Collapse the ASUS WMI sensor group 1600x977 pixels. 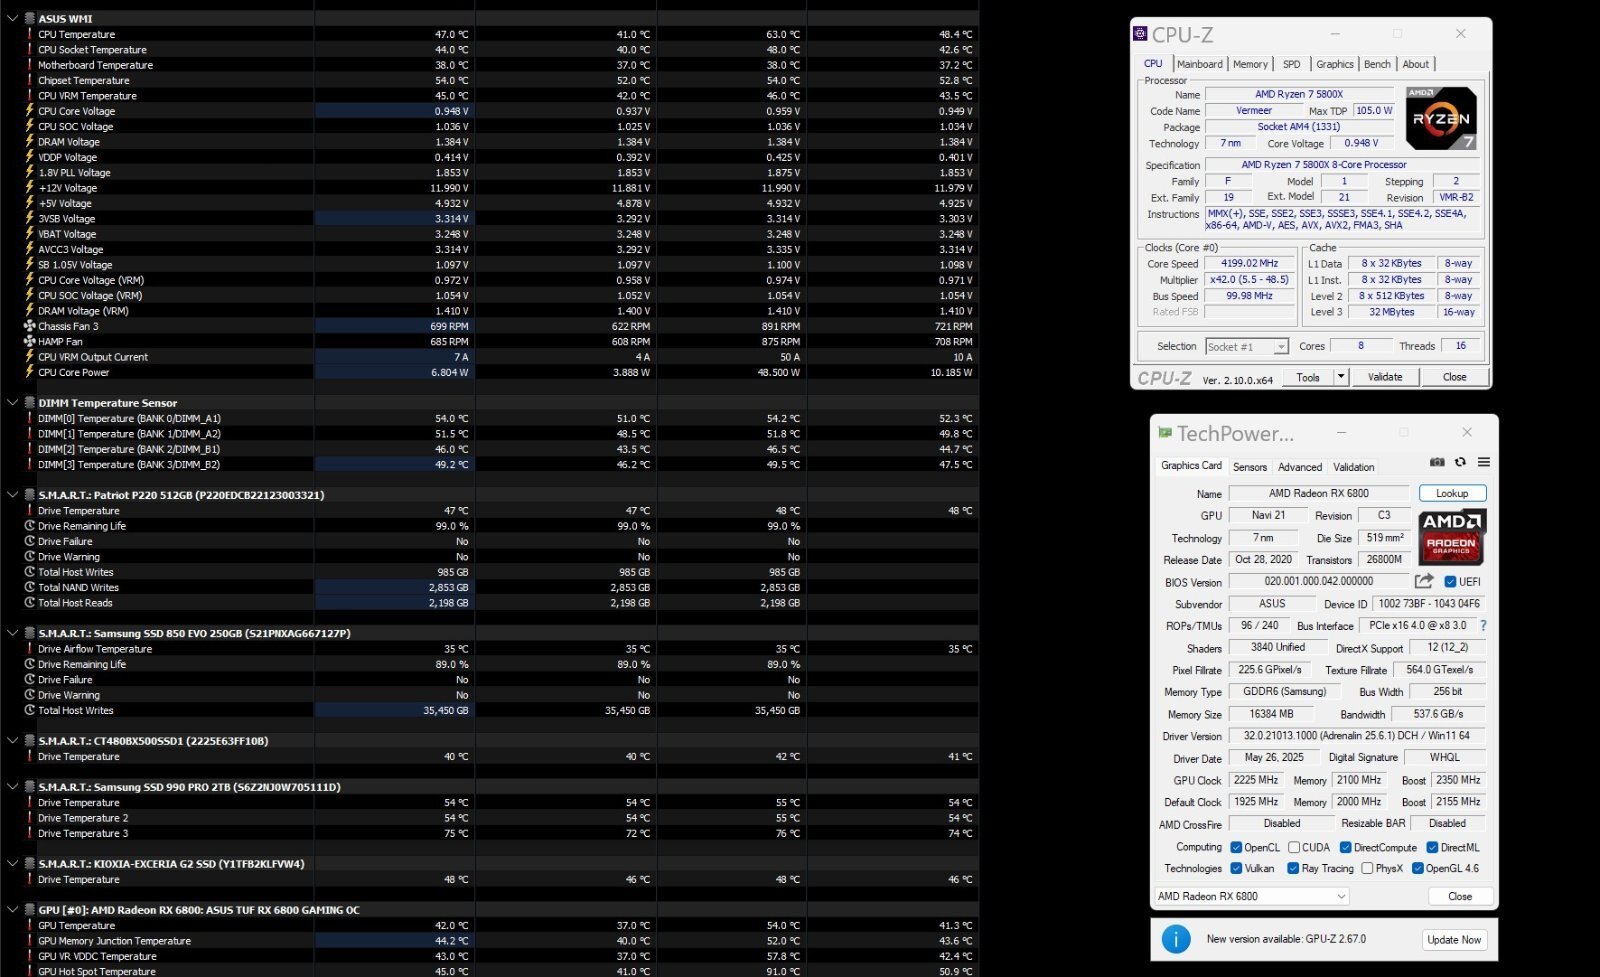coord(12,19)
